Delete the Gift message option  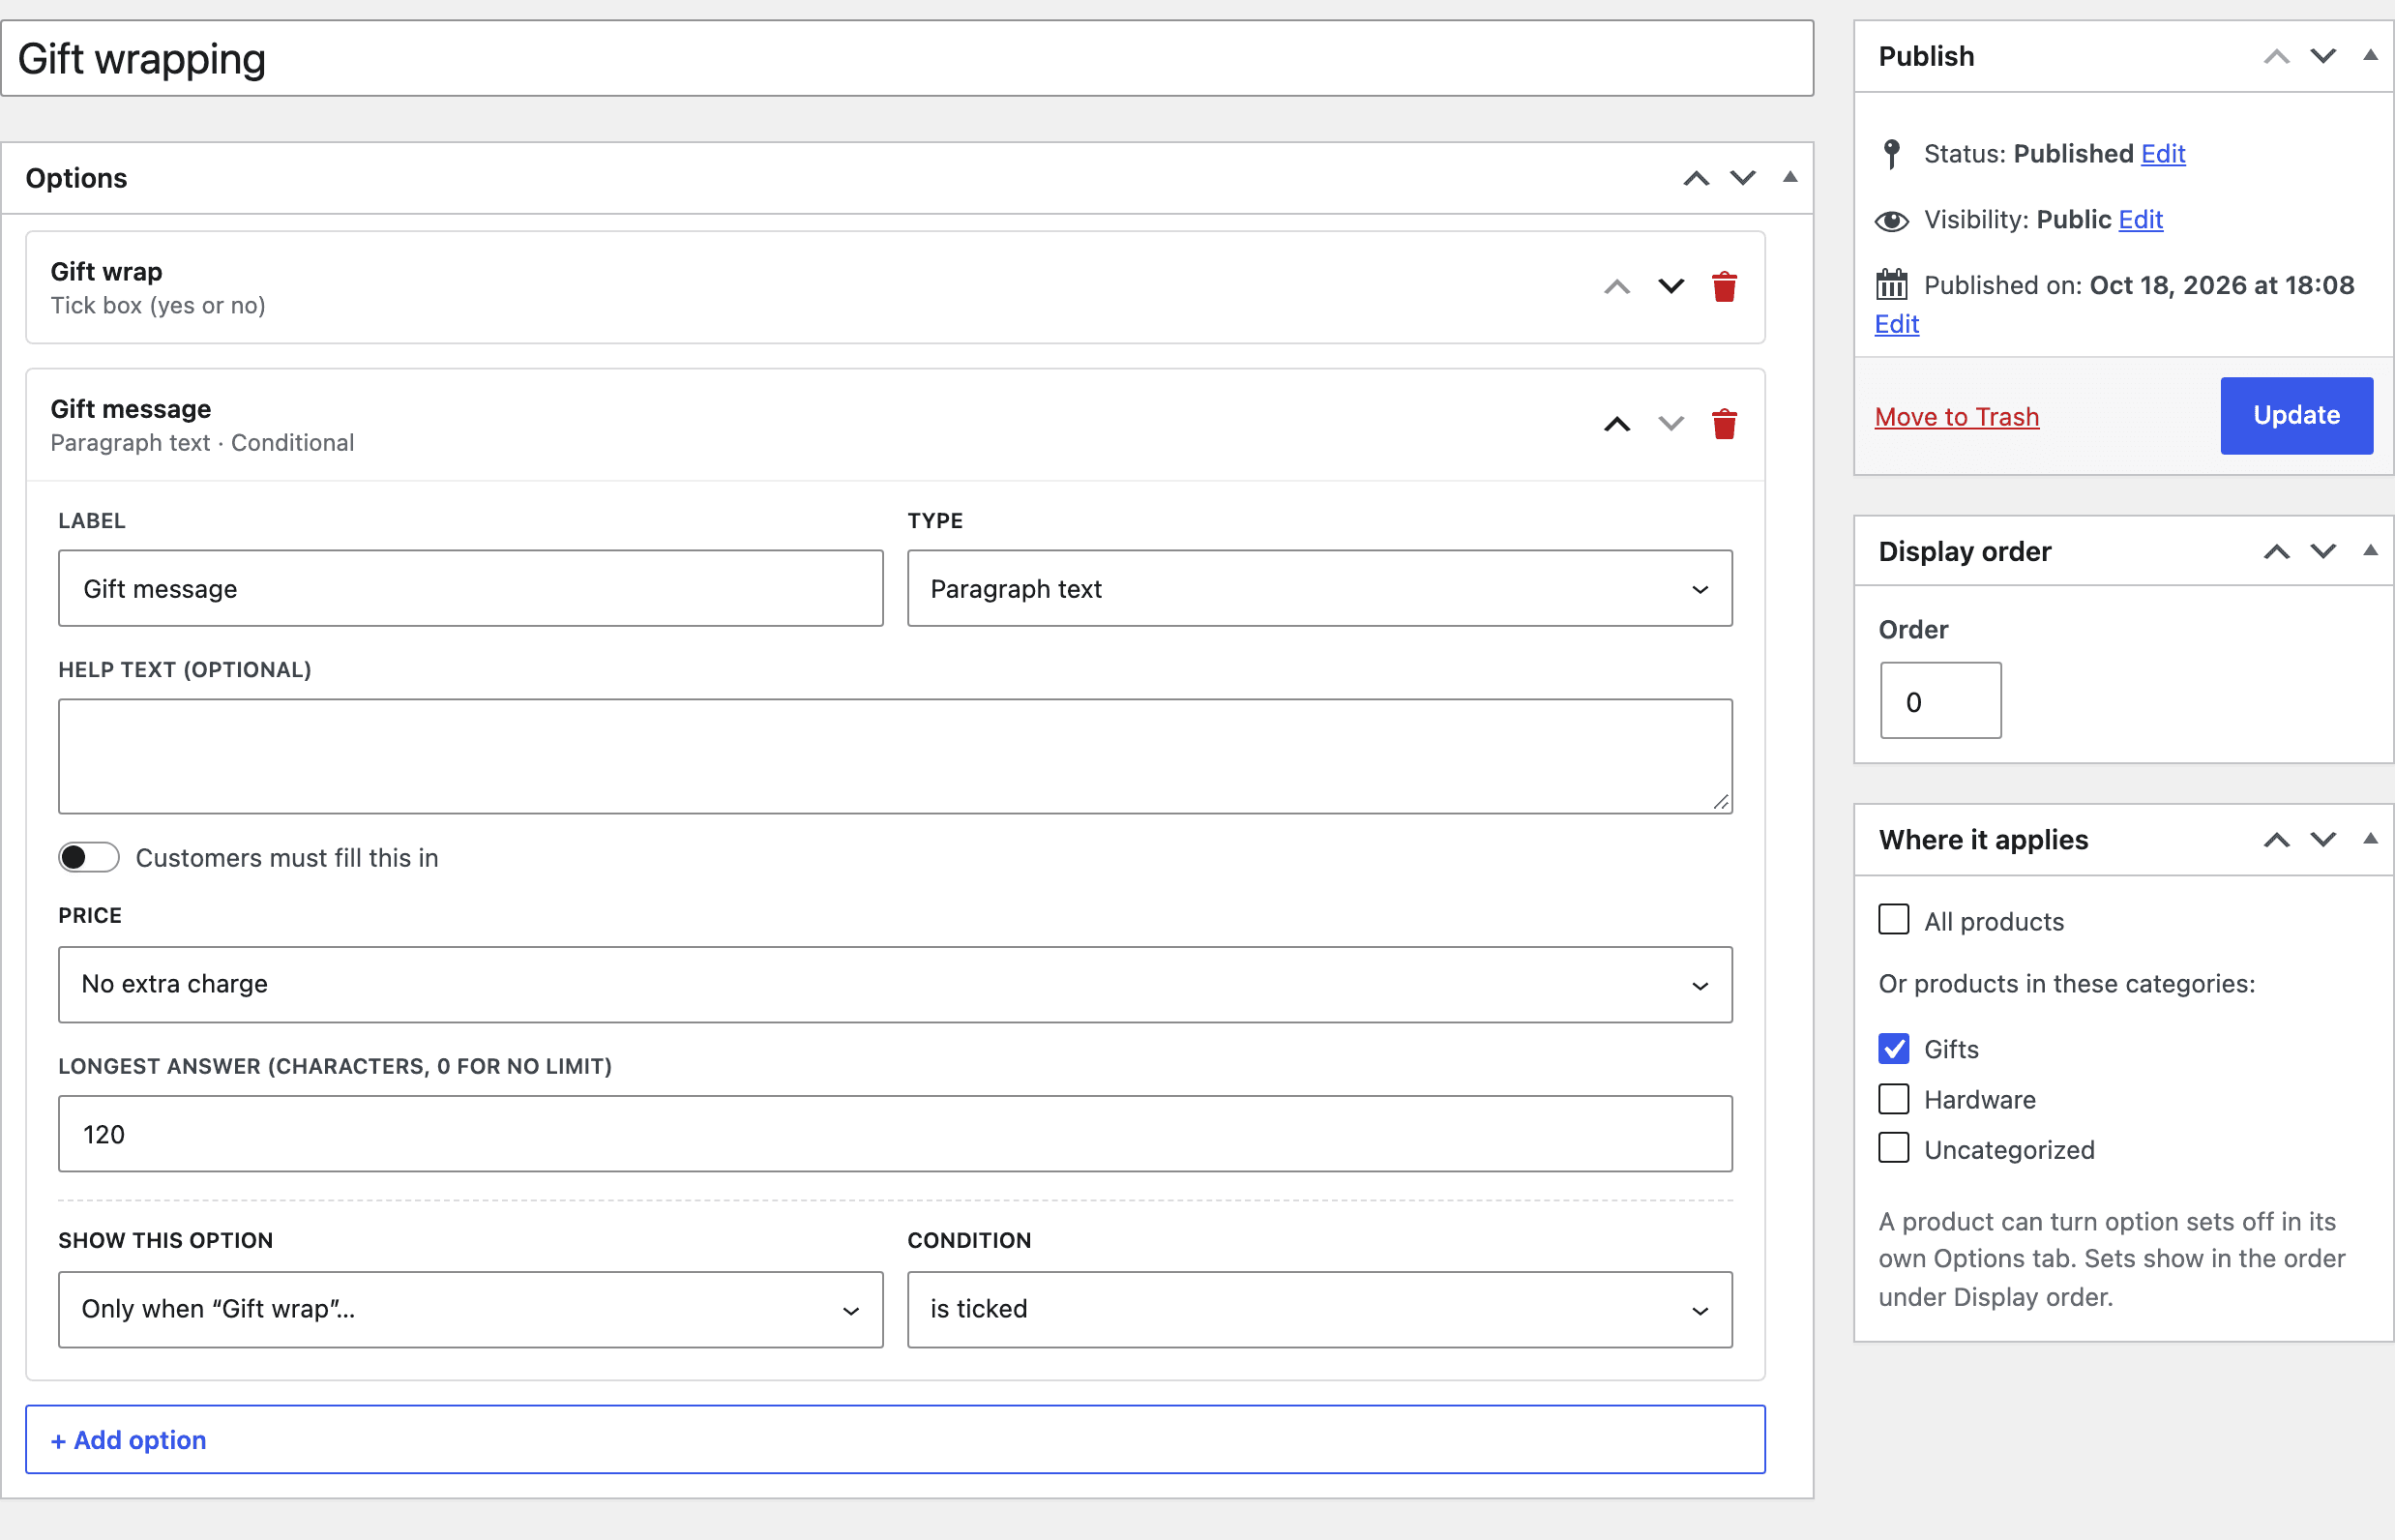click(x=1724, y=424)
